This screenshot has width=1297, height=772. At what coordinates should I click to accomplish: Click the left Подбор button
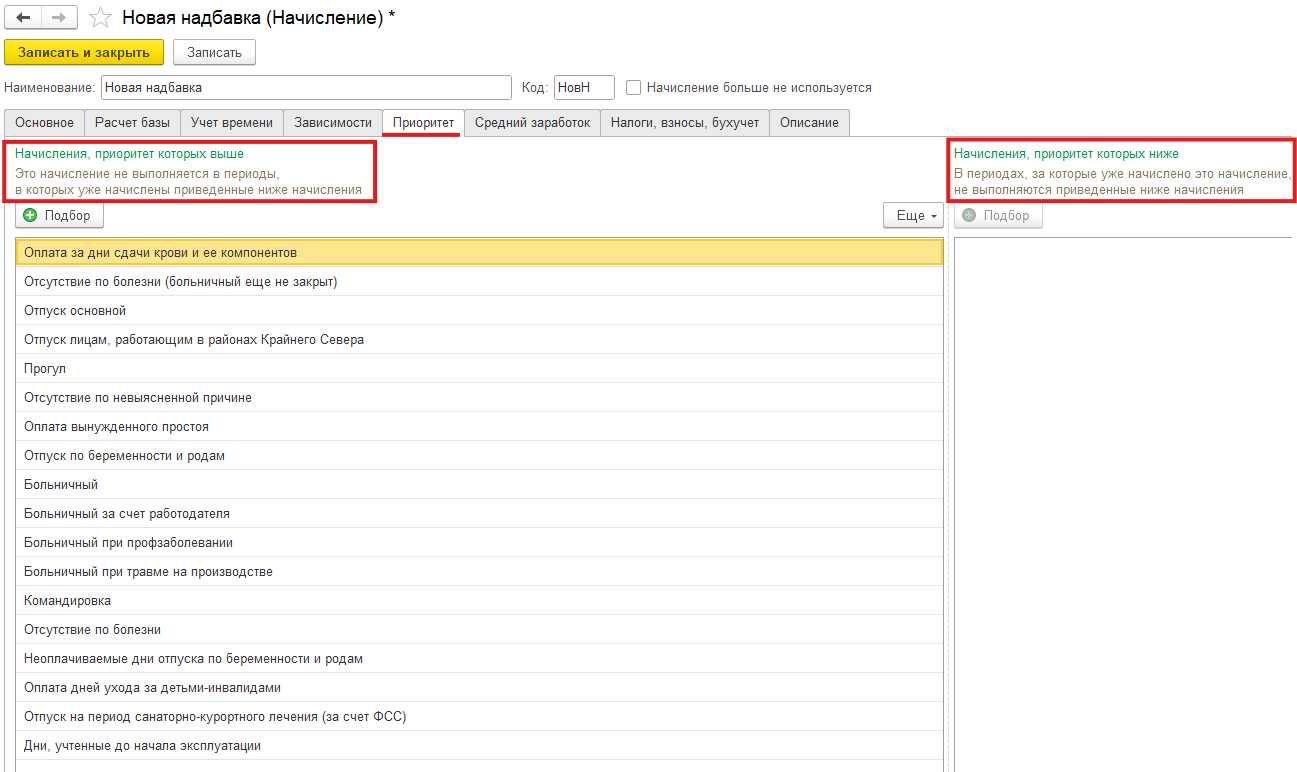click(59, 215)
